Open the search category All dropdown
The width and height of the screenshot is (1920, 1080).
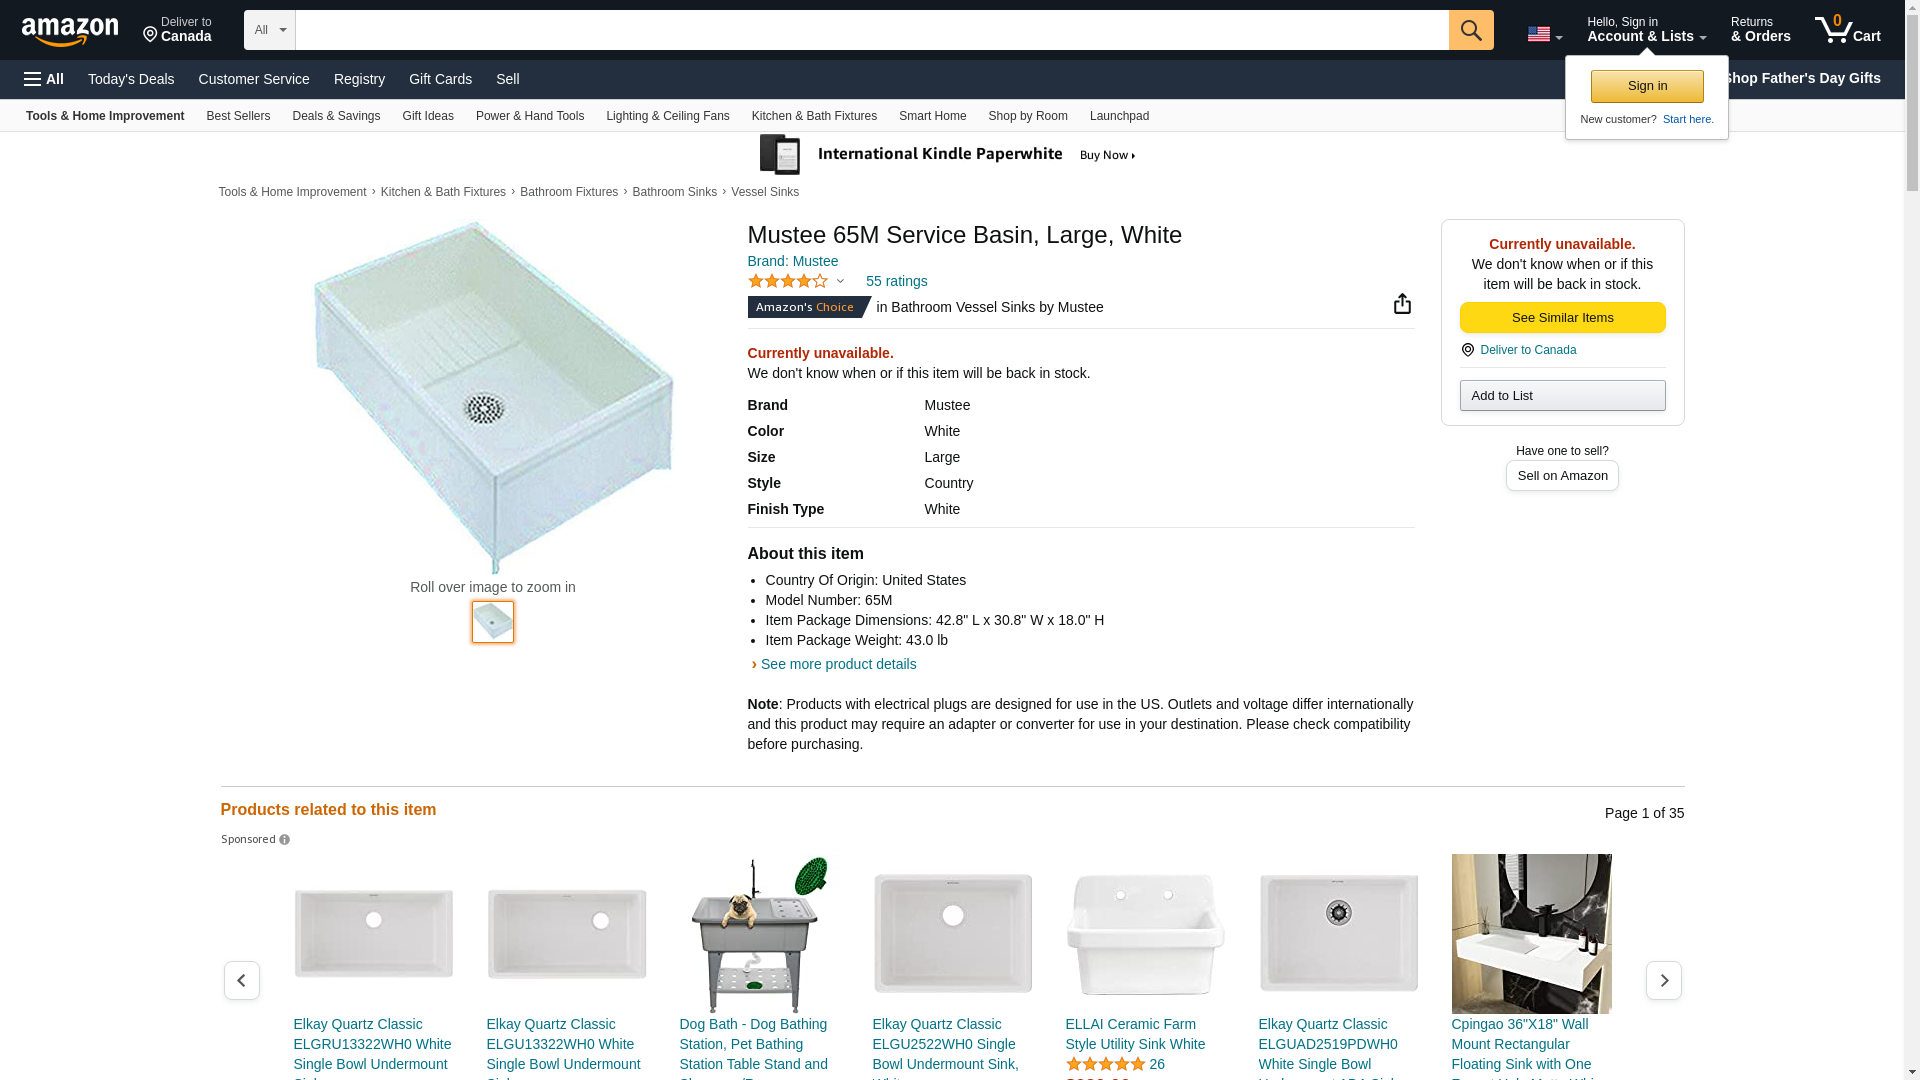269,30
